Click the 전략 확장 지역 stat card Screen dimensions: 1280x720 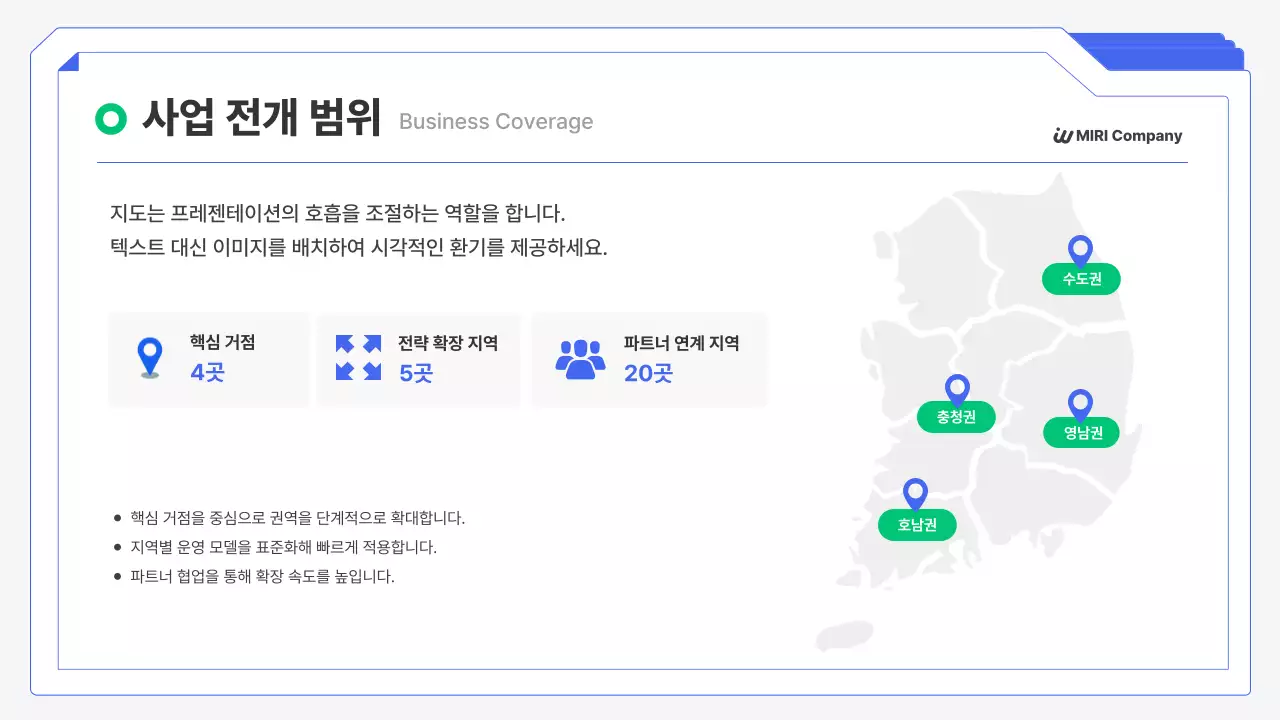[x=419, y=360]
